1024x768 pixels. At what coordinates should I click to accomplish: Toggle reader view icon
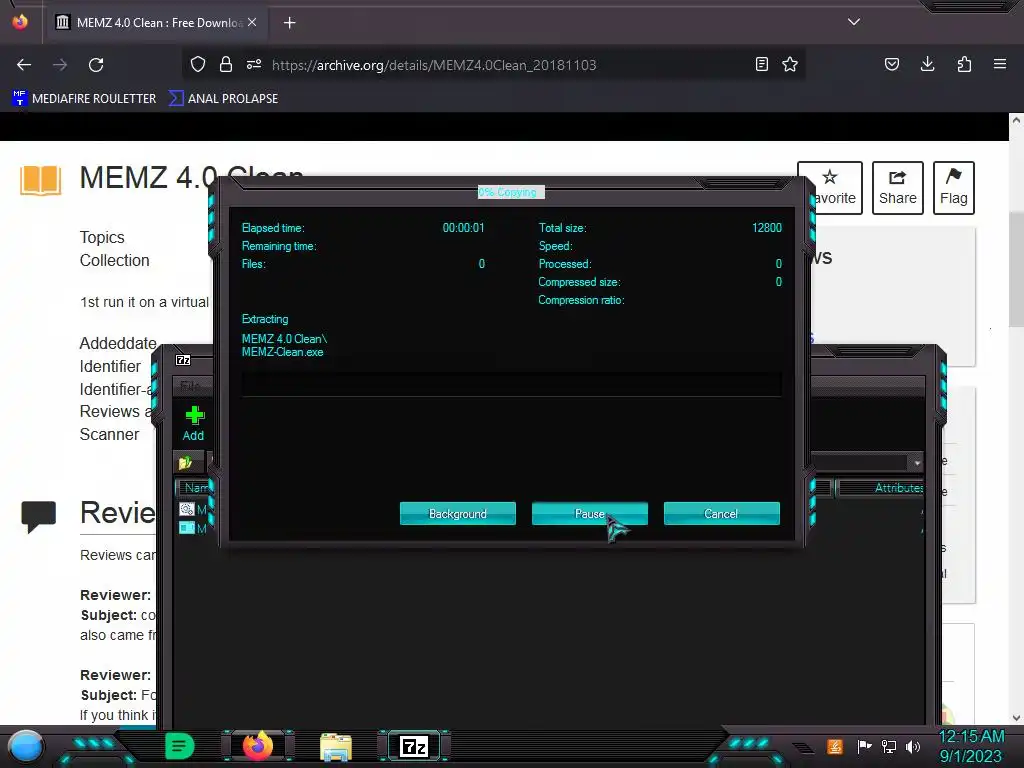pos(761,64)
